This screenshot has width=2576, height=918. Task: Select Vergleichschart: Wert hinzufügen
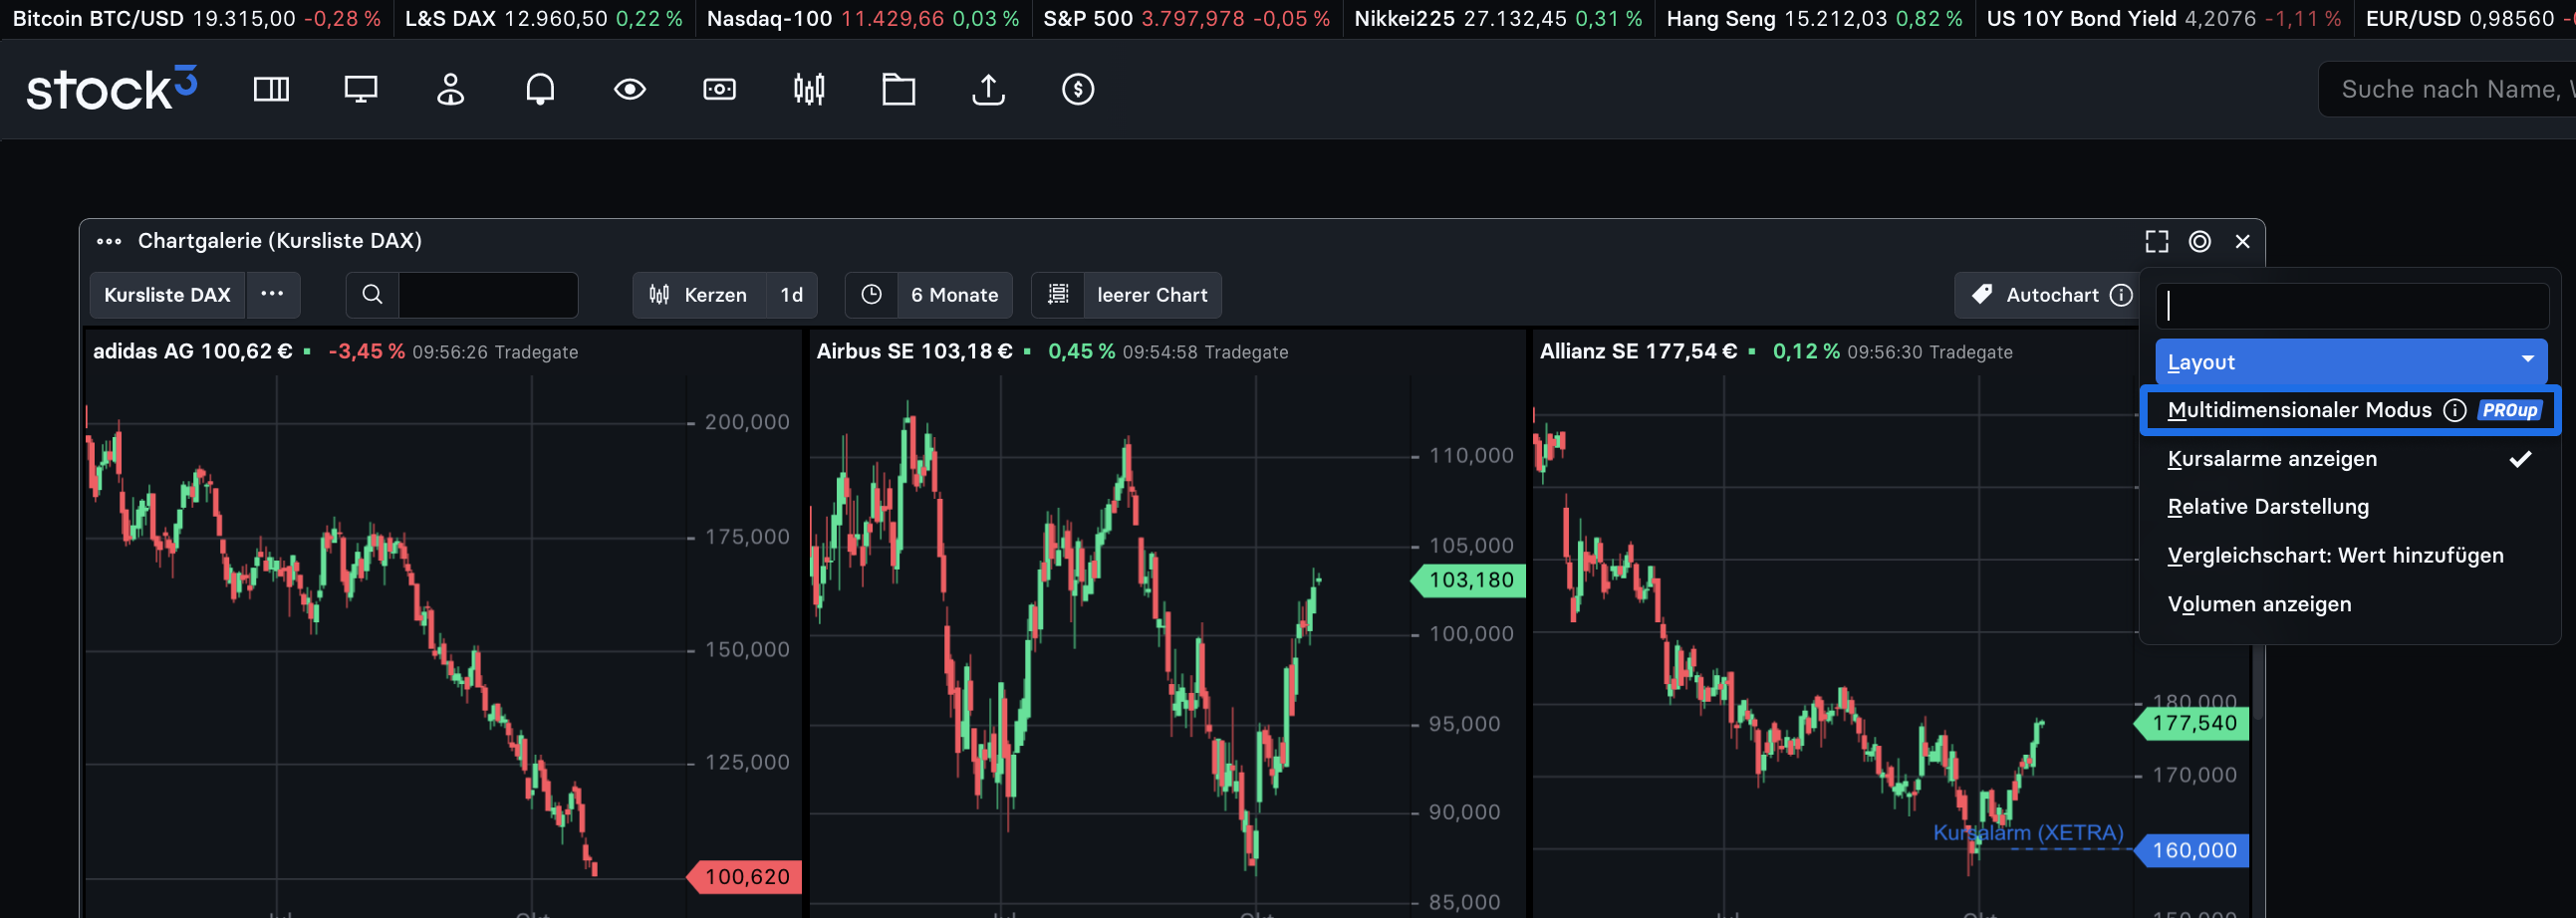coord(2349,556)
